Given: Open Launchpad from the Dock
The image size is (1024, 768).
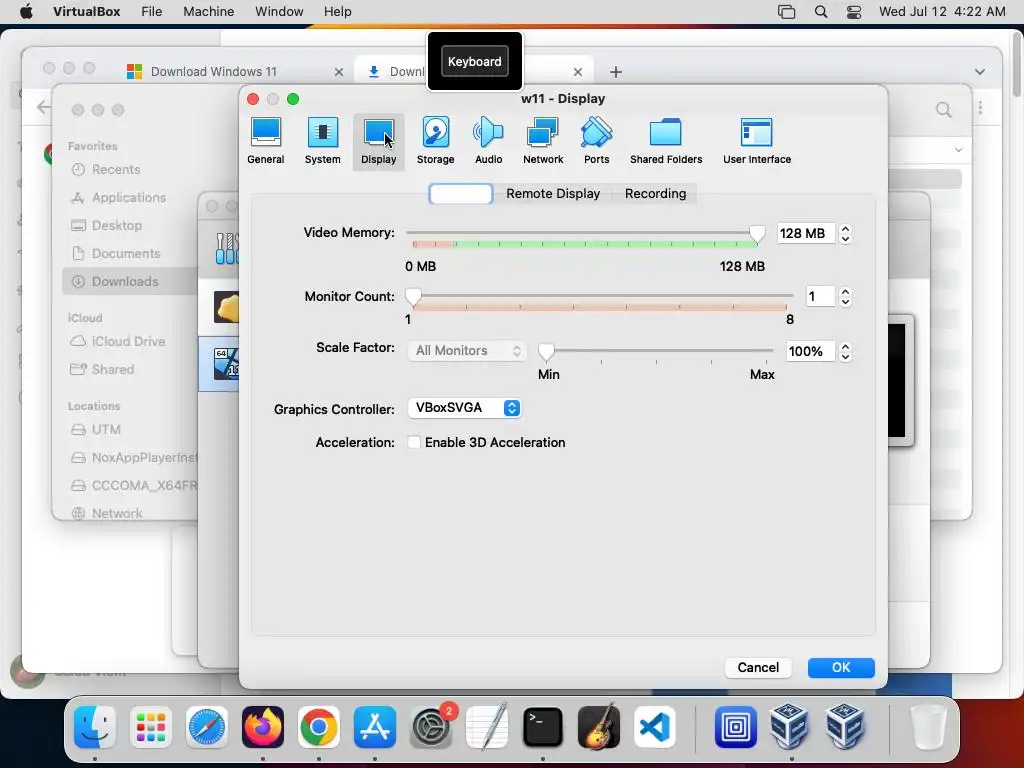Looking at the screenshot, I should pos(151,727).
